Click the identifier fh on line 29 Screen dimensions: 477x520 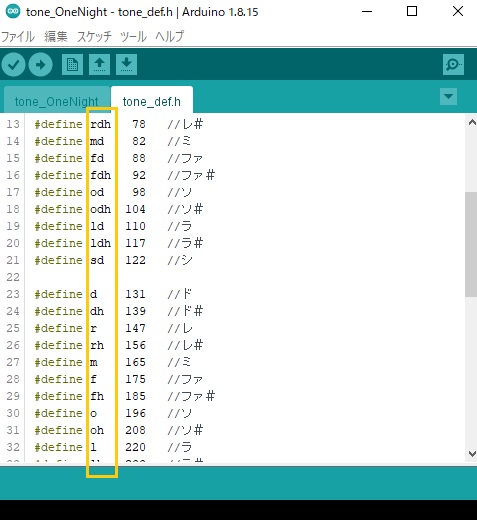(97, 396)
